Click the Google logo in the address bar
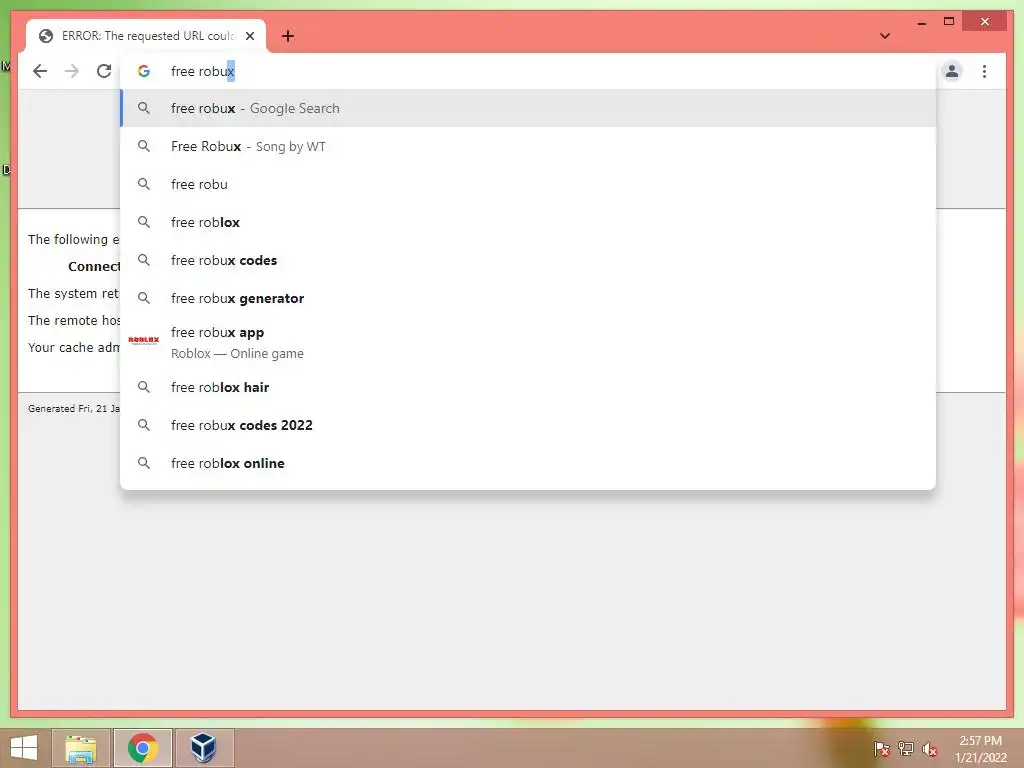 144,71
